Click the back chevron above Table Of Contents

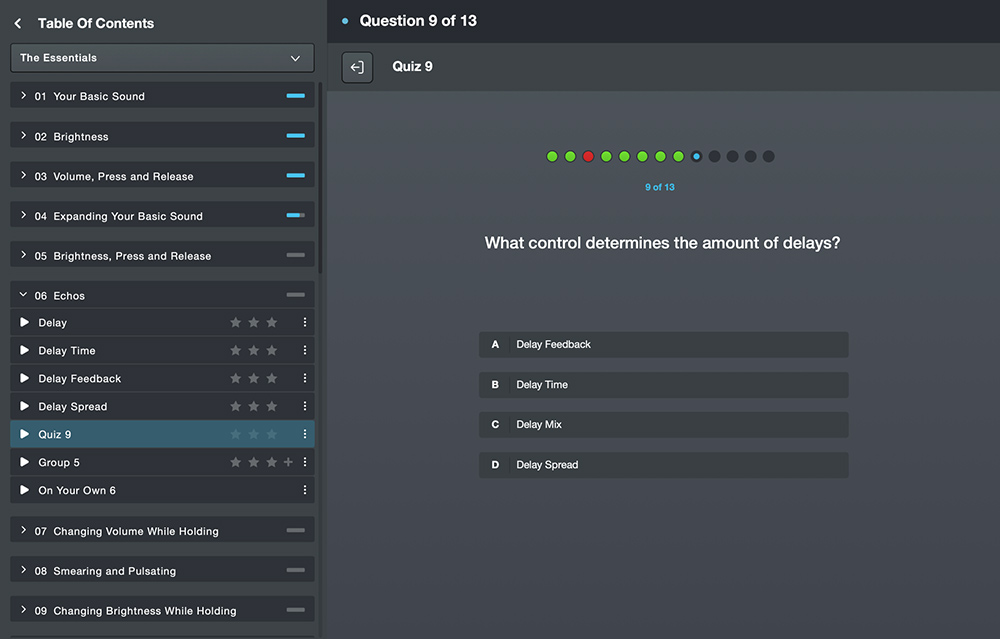click(16, 22)
